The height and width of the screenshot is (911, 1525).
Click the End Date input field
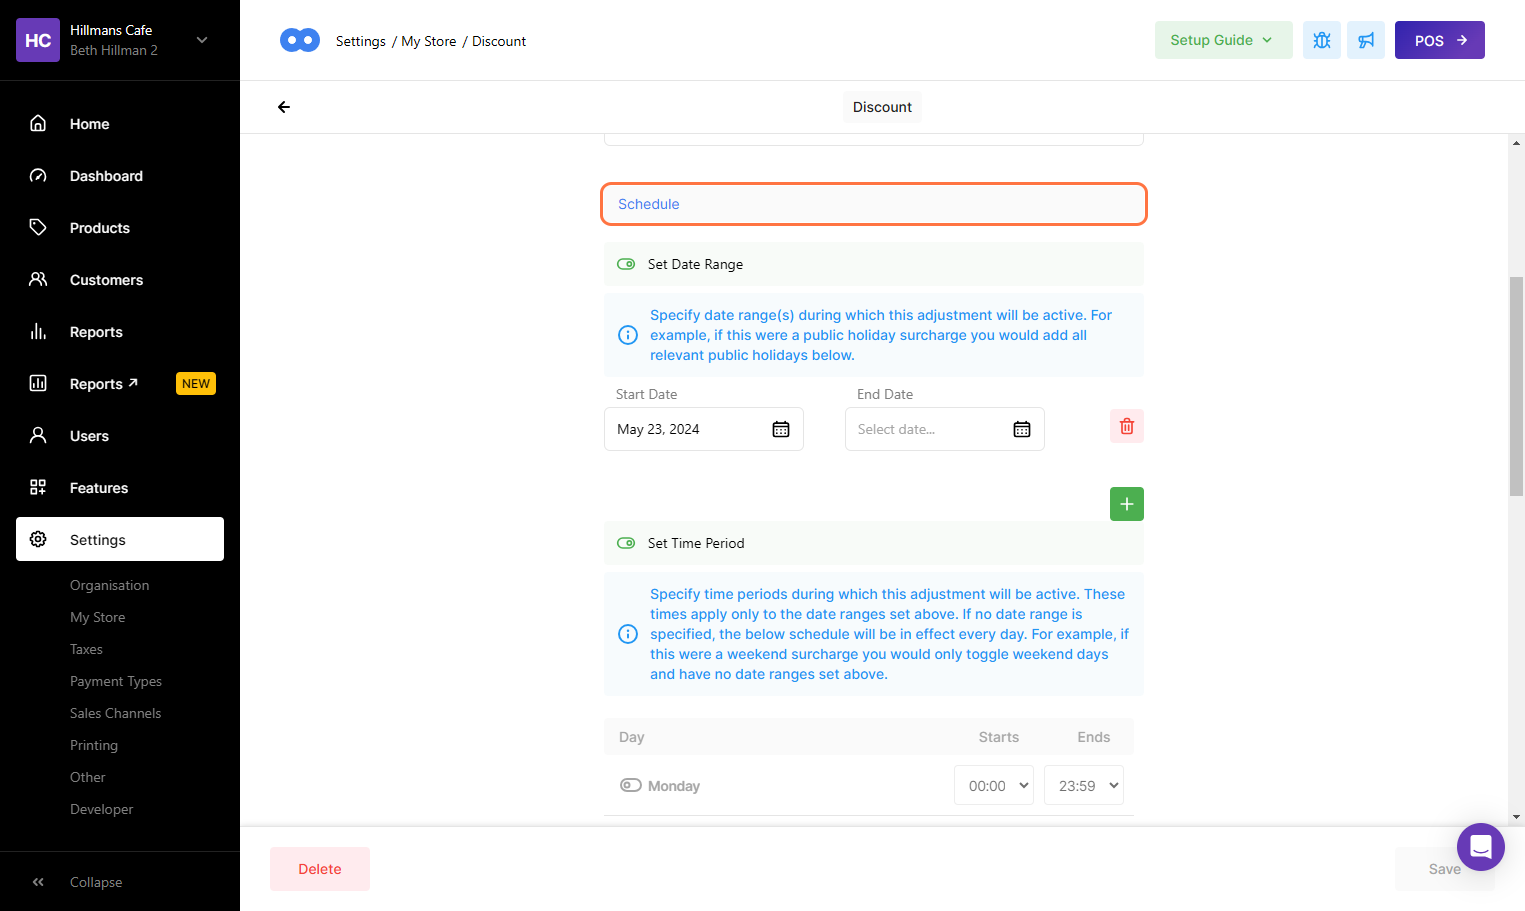[925, 429]
